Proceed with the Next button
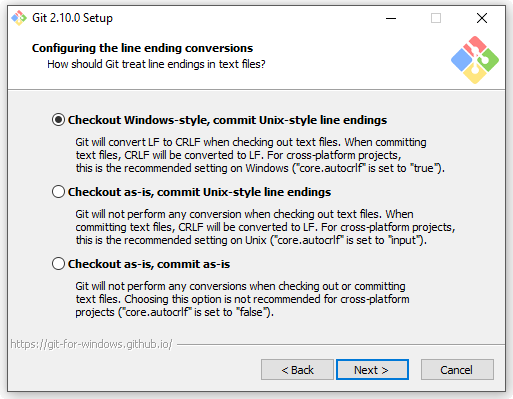 [372, 370]
